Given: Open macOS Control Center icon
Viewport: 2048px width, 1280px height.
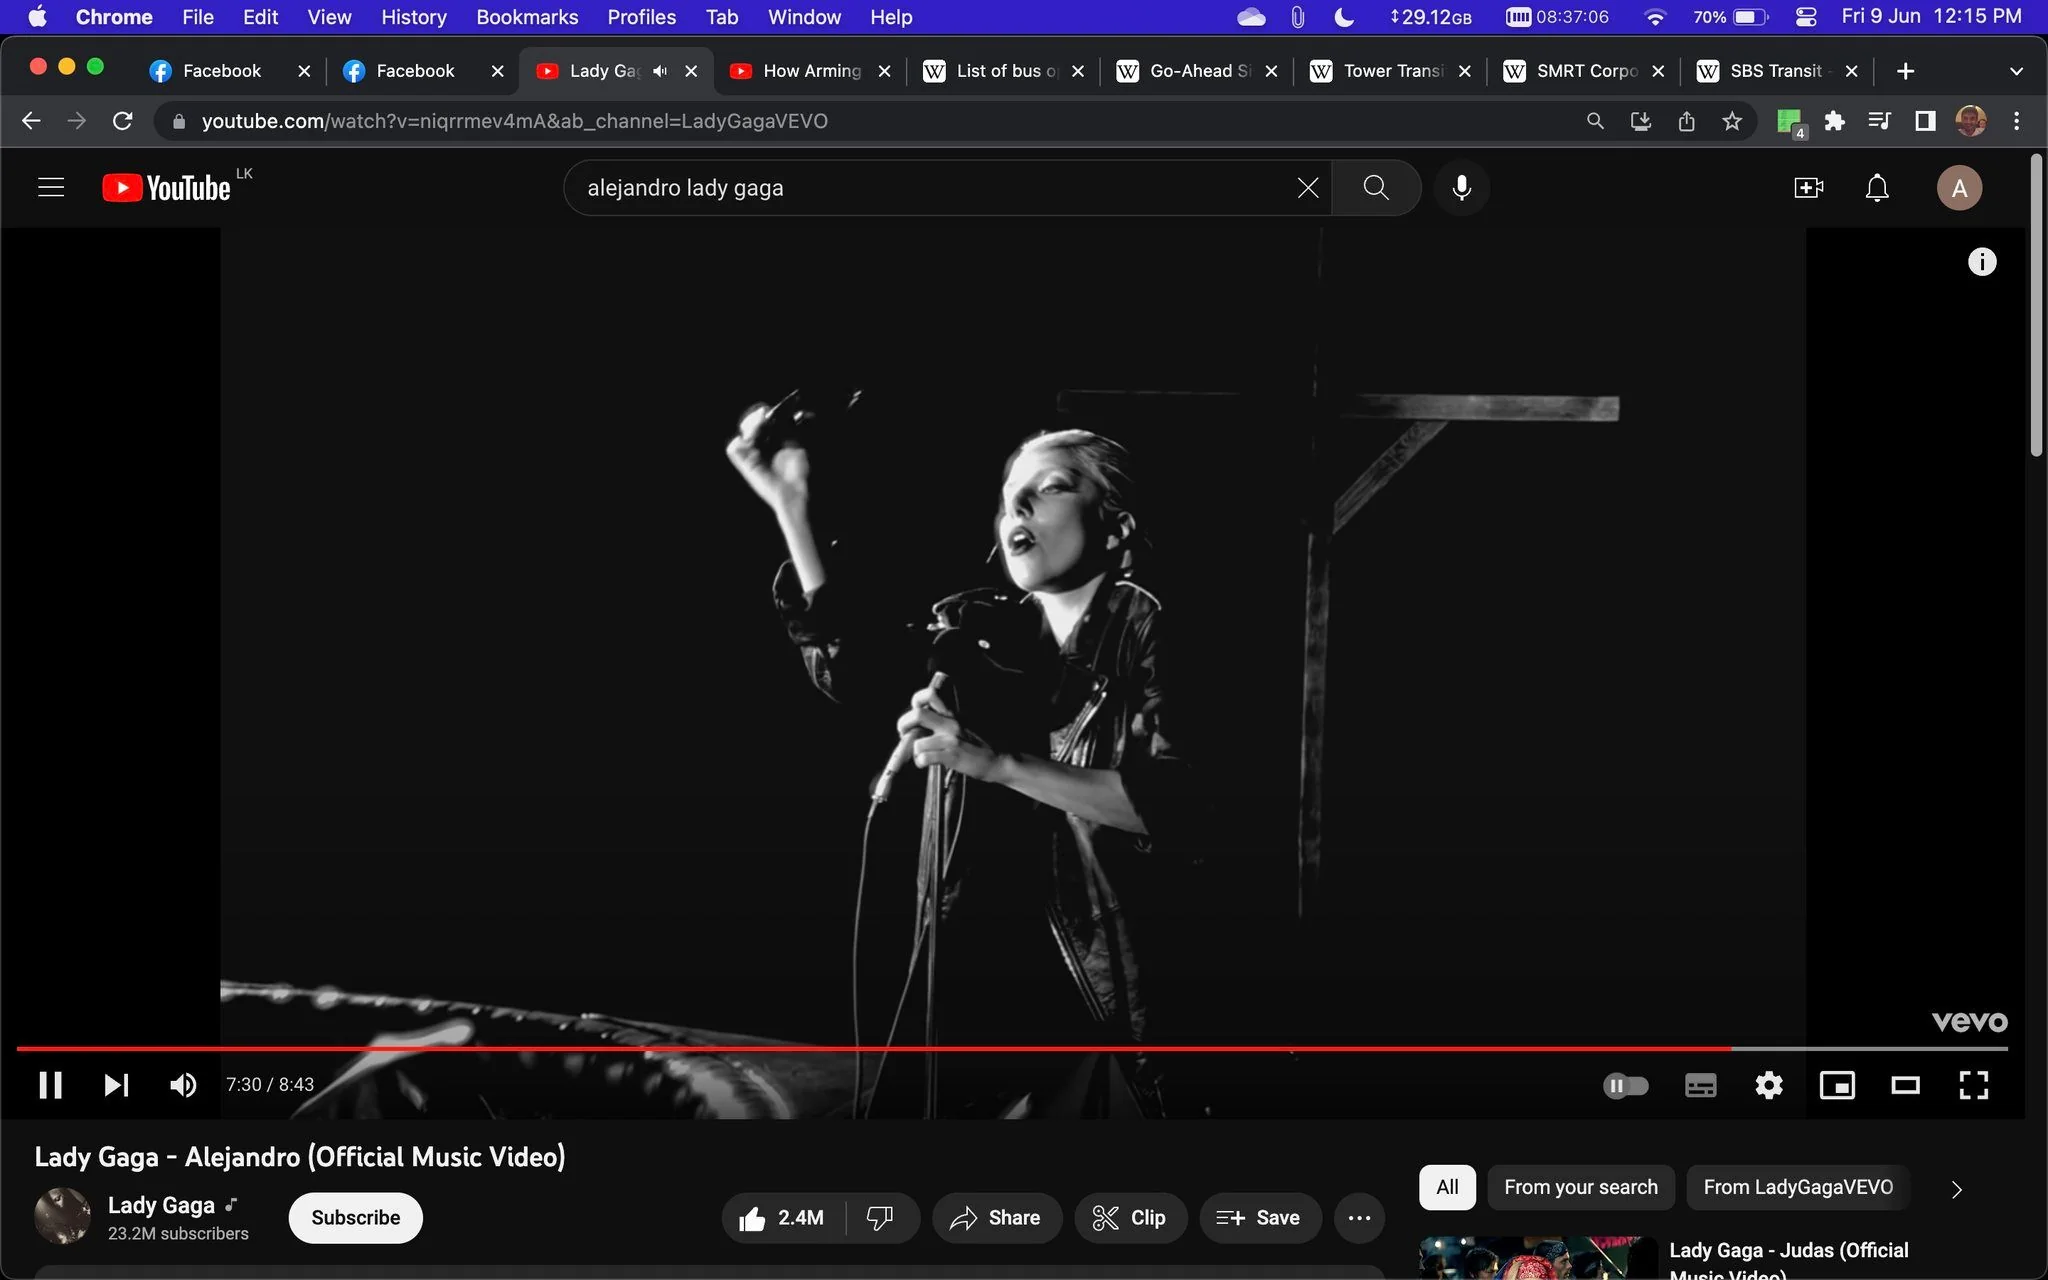Looking at the screenshot, I should pyautogui.click(x=1806, y=17).
